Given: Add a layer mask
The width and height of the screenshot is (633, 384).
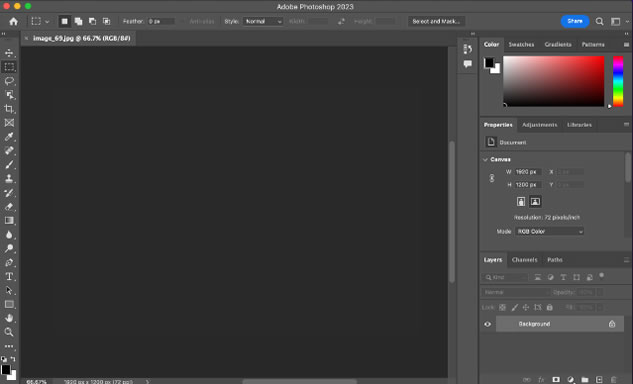Looking at the screenshot, I should pos(556,380).
